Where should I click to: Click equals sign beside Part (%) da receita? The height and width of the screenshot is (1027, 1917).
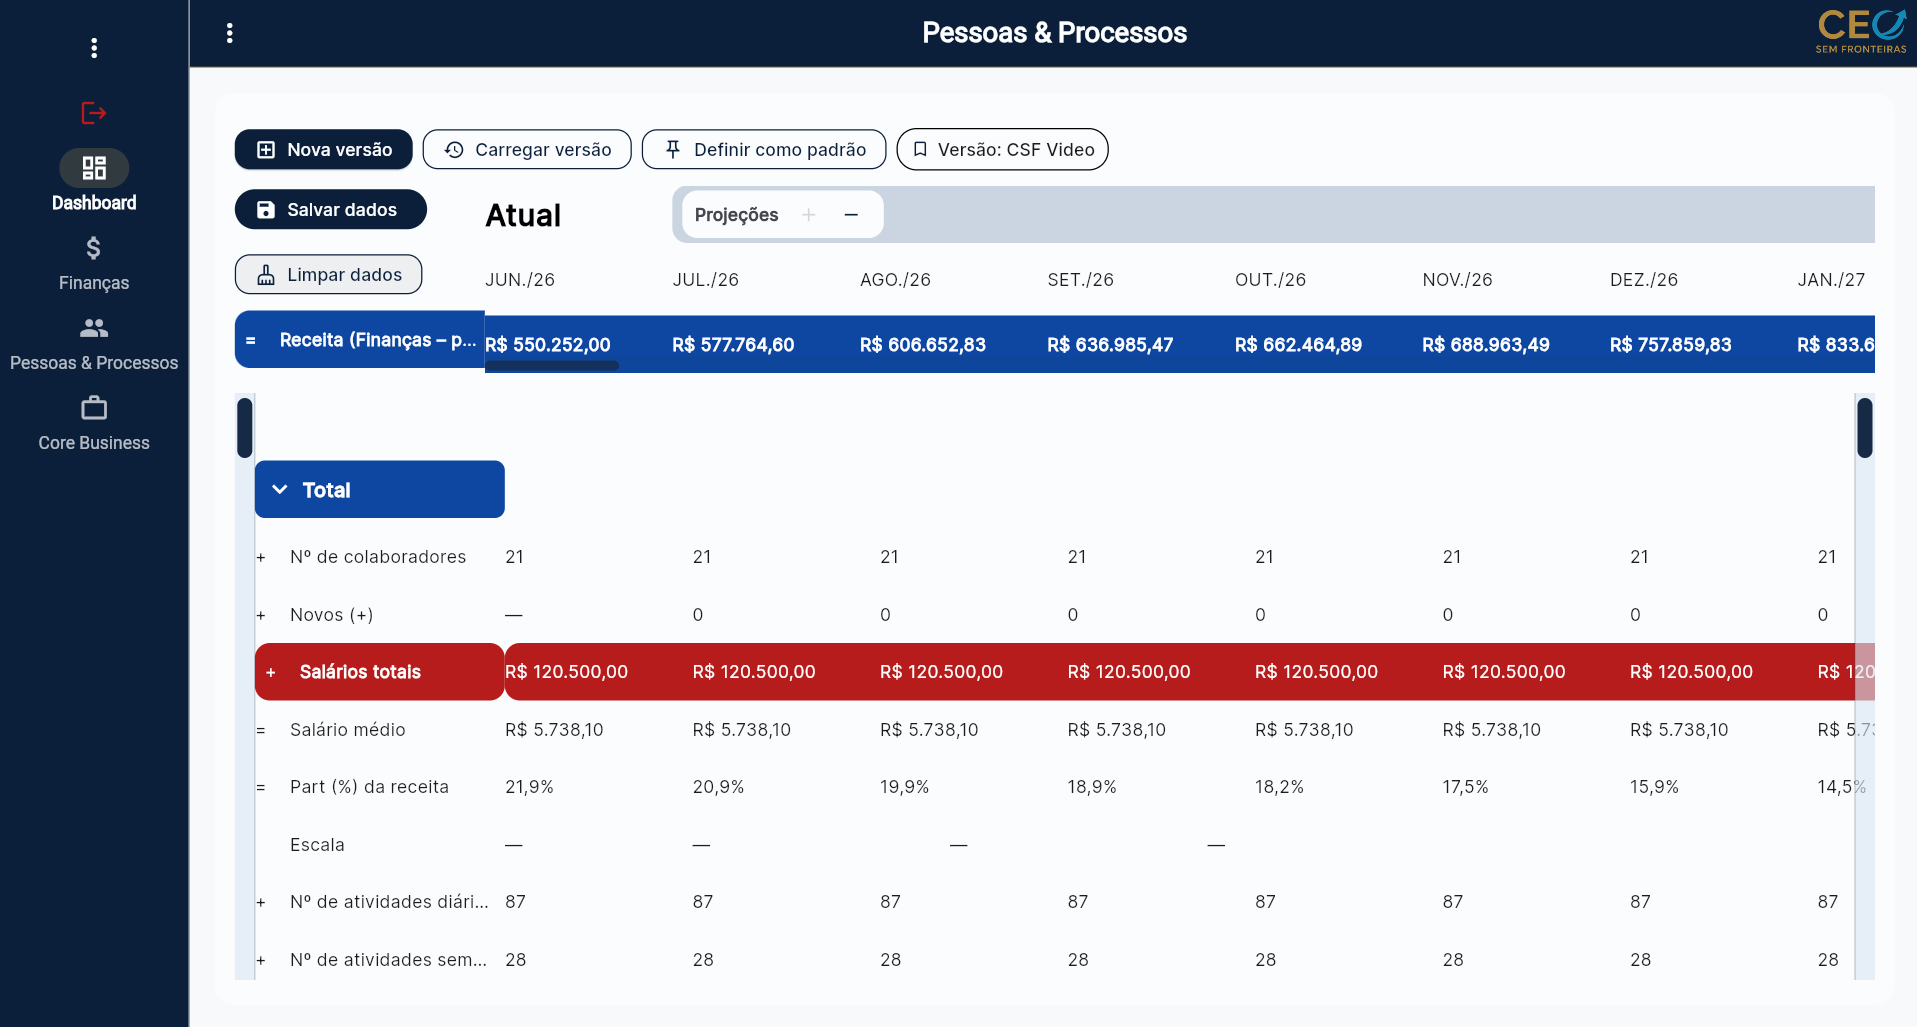(261, 788)
